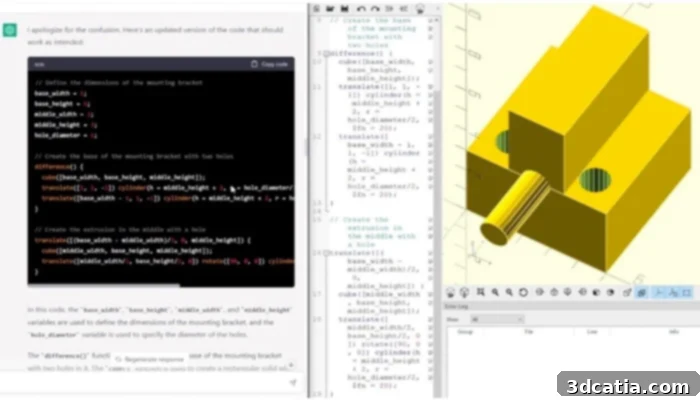Click Reset View icon in viewer toolbar
The image size is (700, 400).
pos(523,292)
